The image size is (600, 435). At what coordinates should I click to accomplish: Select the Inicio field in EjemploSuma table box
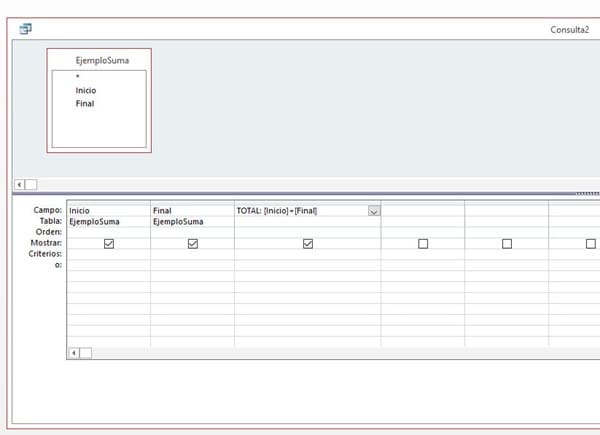pyautogui.click(x=86, y=91)
